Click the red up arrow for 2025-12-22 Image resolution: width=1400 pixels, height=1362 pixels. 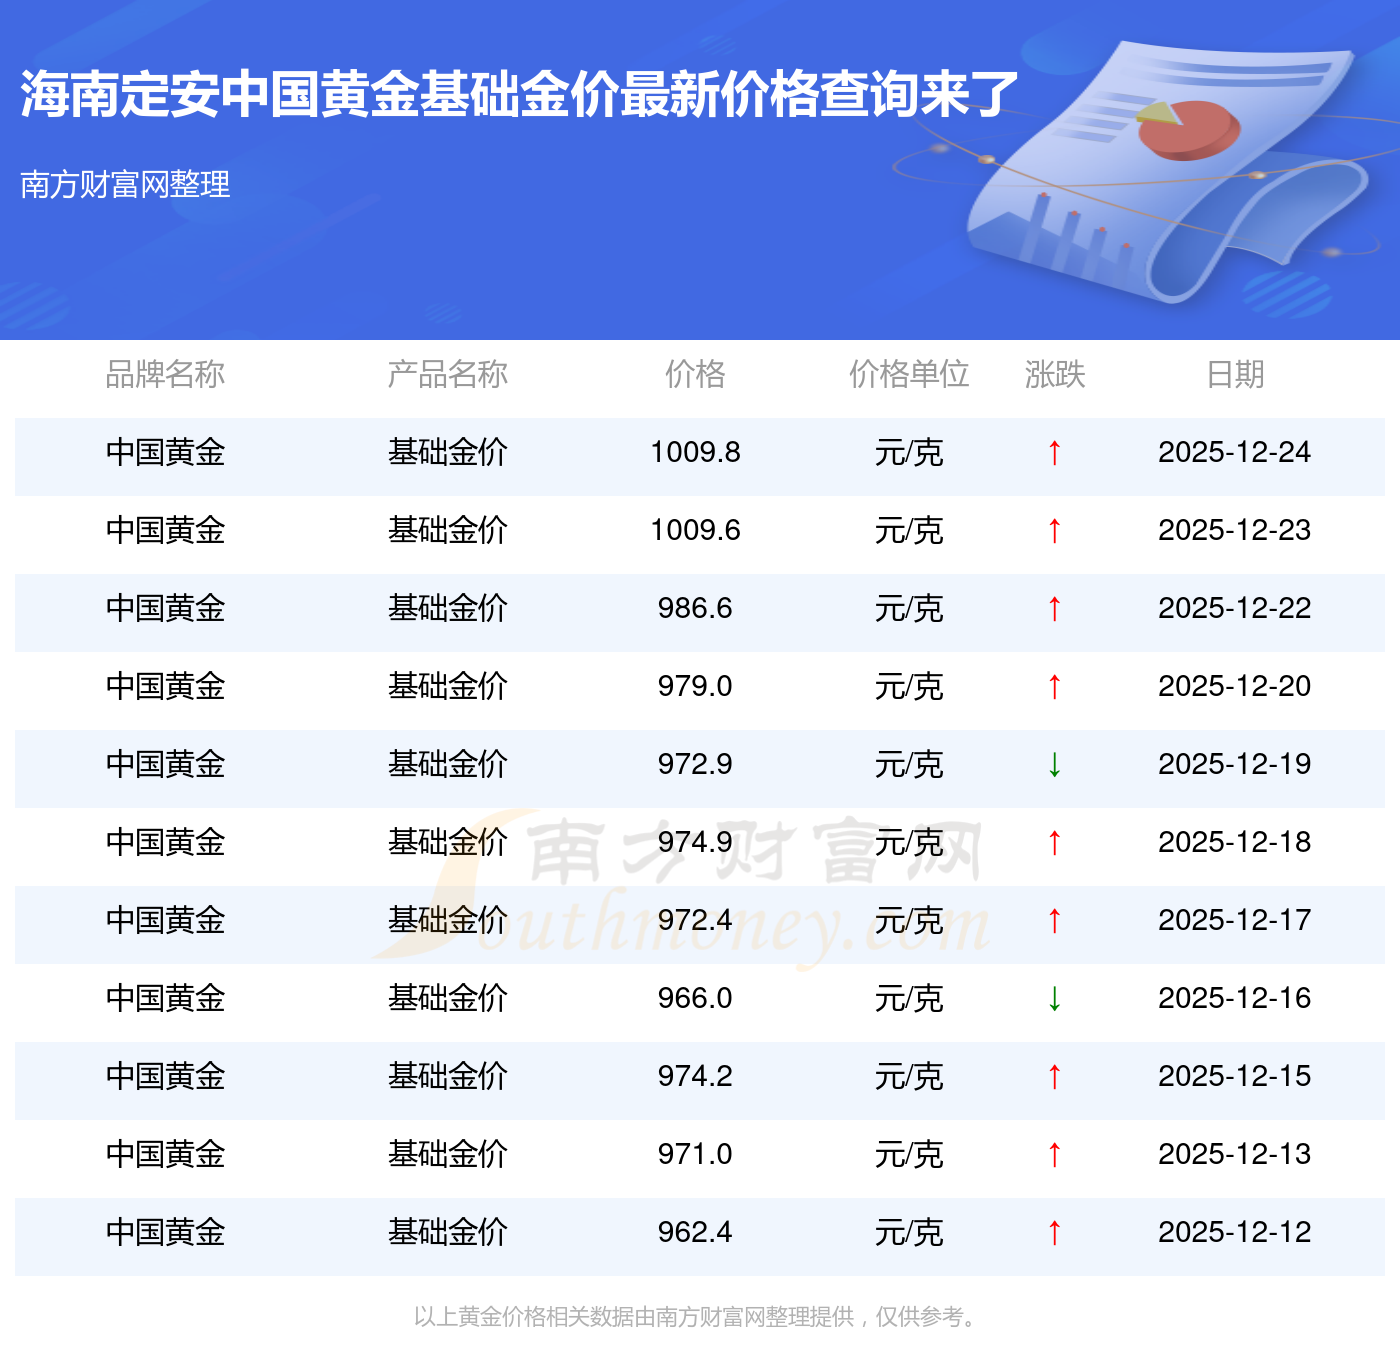click(x=1054, y=609)
